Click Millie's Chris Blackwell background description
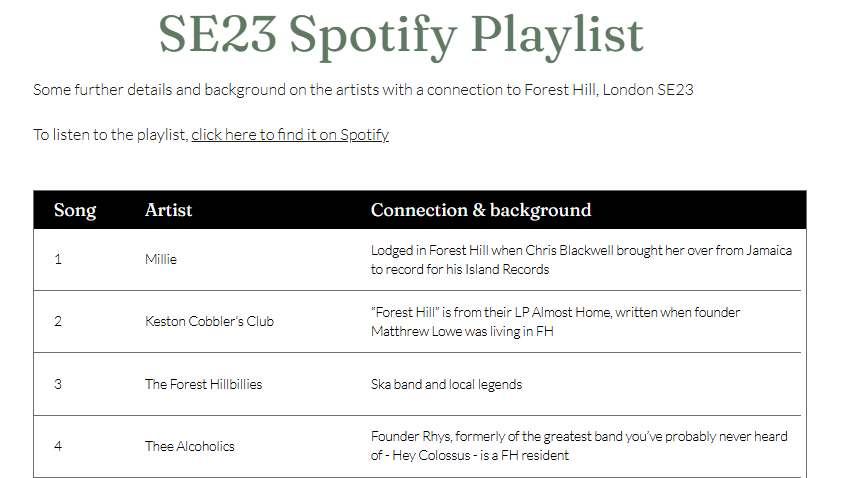The width and height of the screenshot is (841, 478). [581, 259]
